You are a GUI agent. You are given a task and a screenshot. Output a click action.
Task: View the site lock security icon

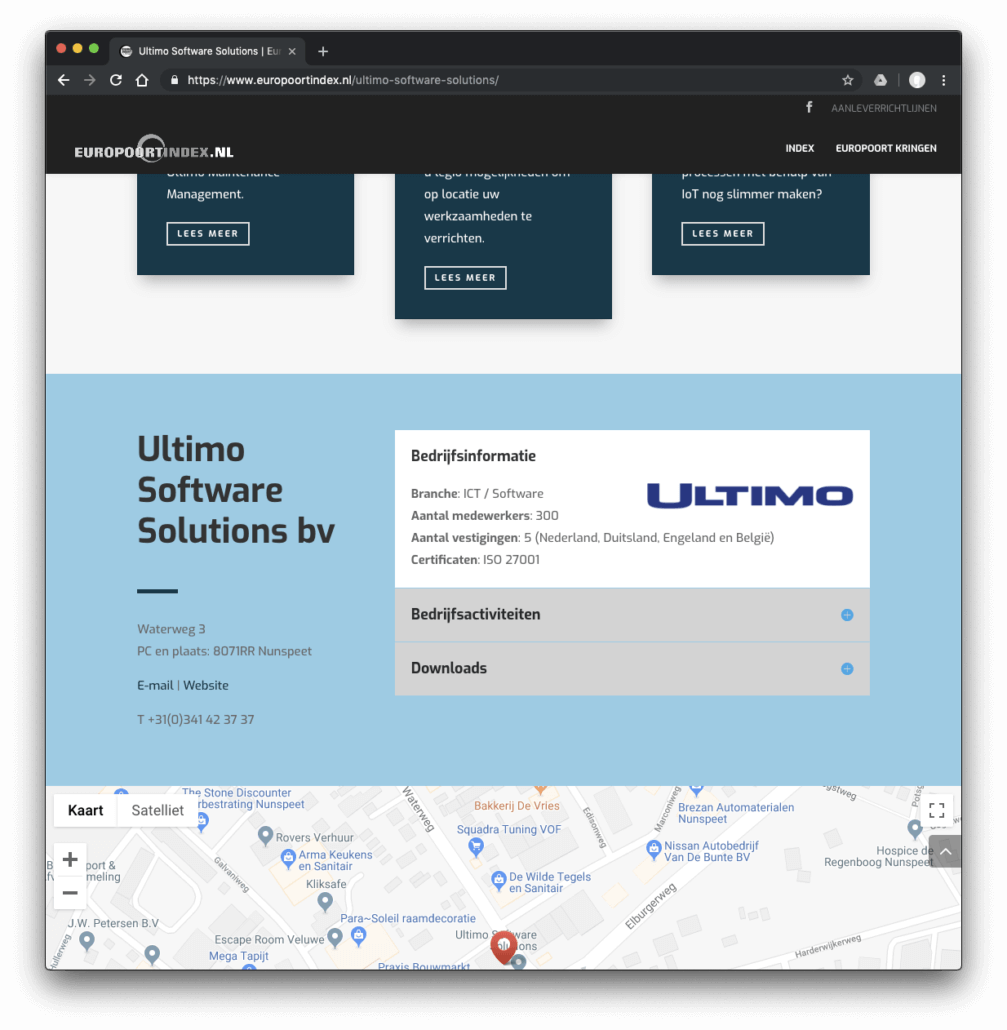coord(174,80)
